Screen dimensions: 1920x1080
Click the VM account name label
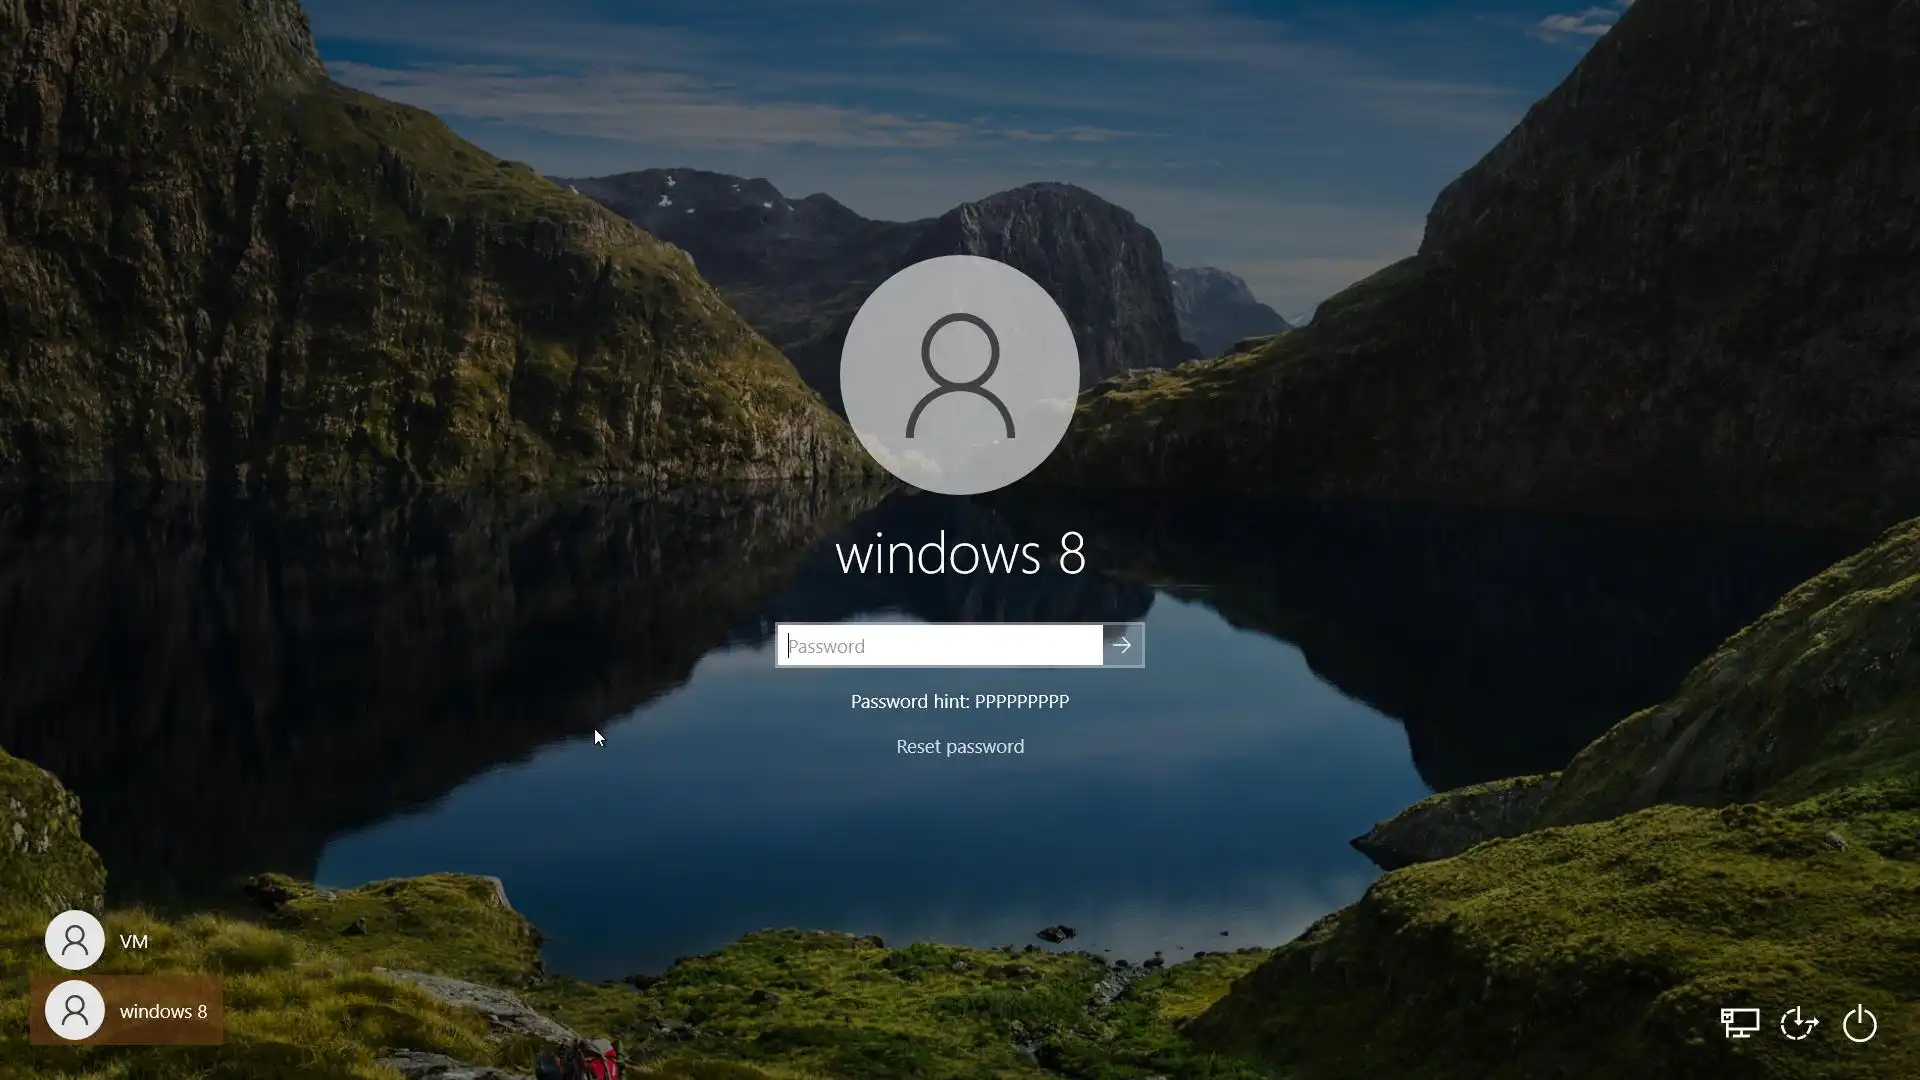133,942
